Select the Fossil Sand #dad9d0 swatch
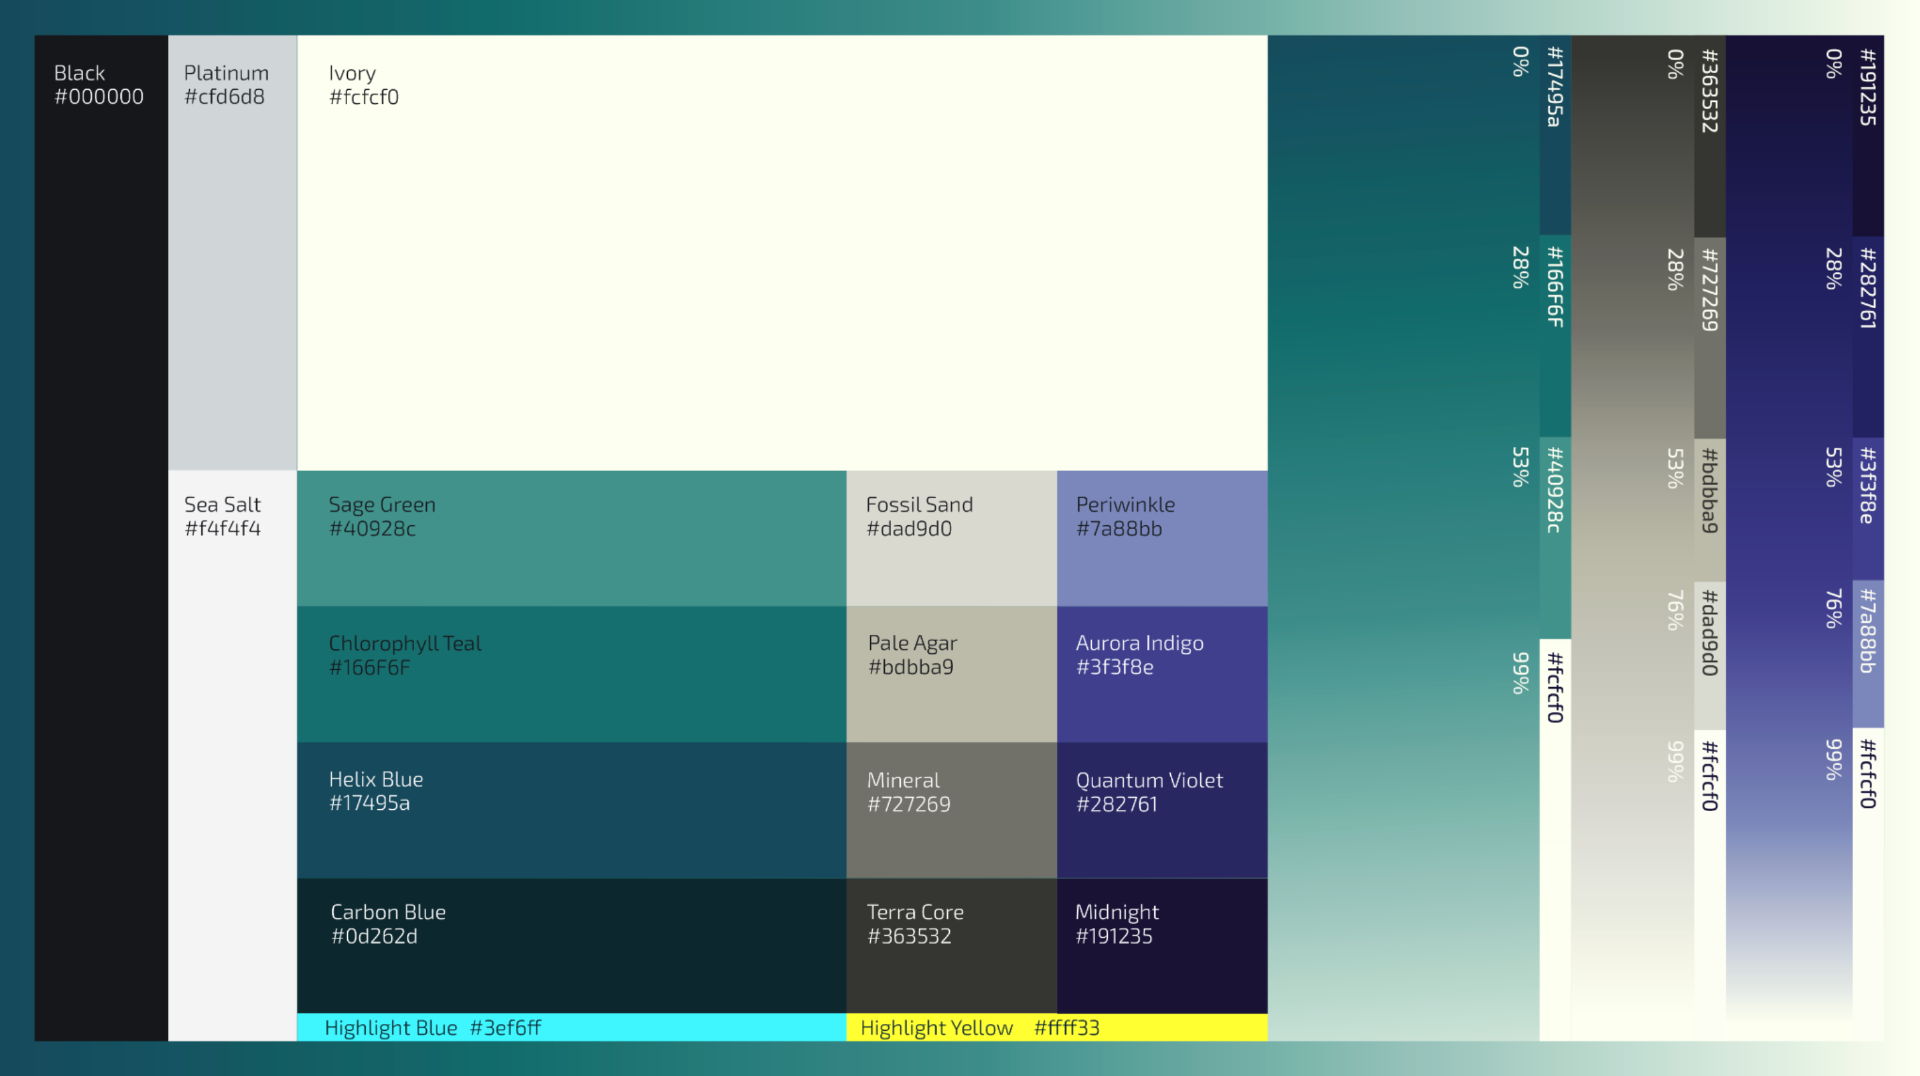The image size is (1920, 1076). [951, 538]
